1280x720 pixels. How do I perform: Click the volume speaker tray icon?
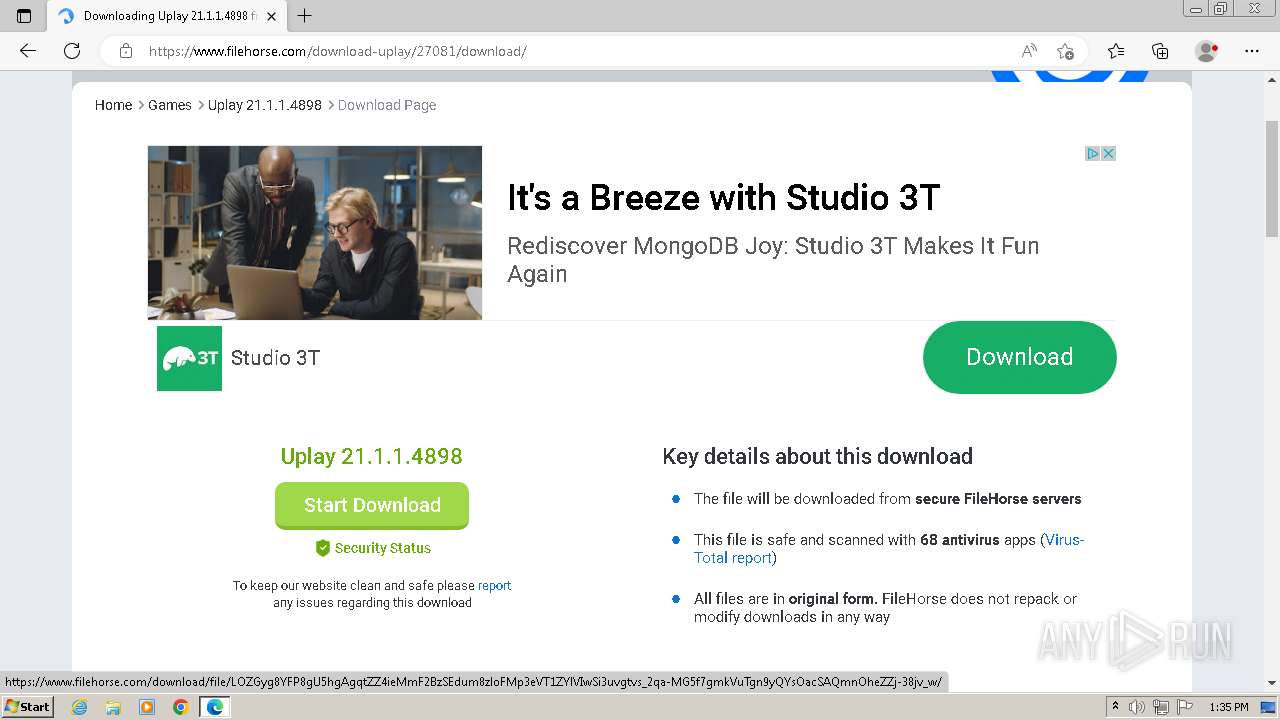[1136, 707]
